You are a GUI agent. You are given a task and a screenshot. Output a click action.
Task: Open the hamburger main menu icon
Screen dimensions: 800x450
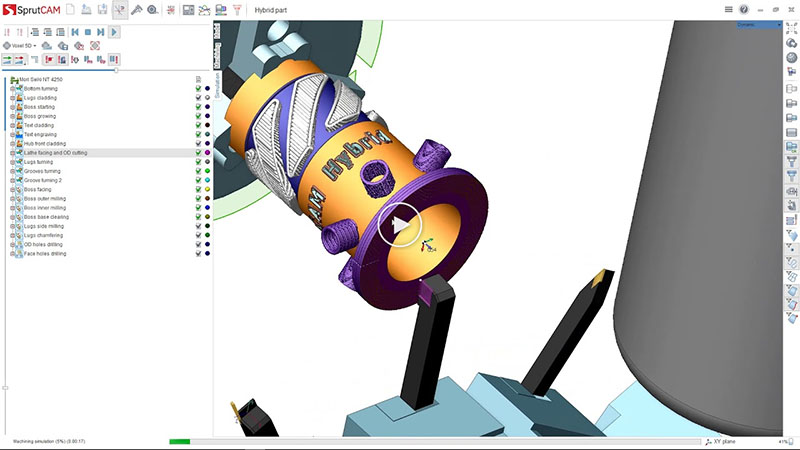tap(728, 10)
